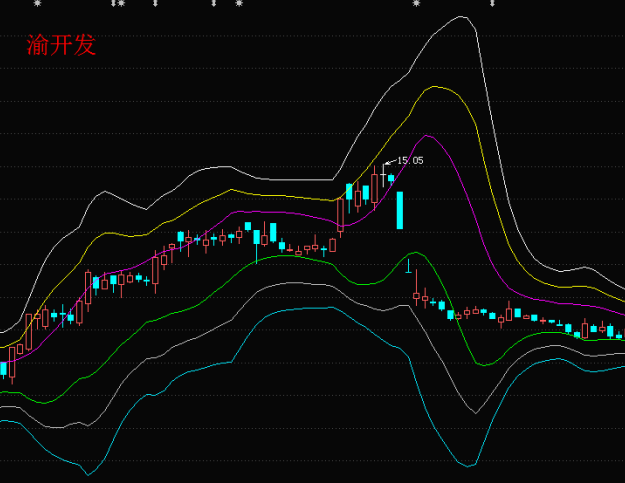The image size is (625, 483).
Task: Click the 15.05 price label
Action: pyautogui.click(x=410, y=160)
